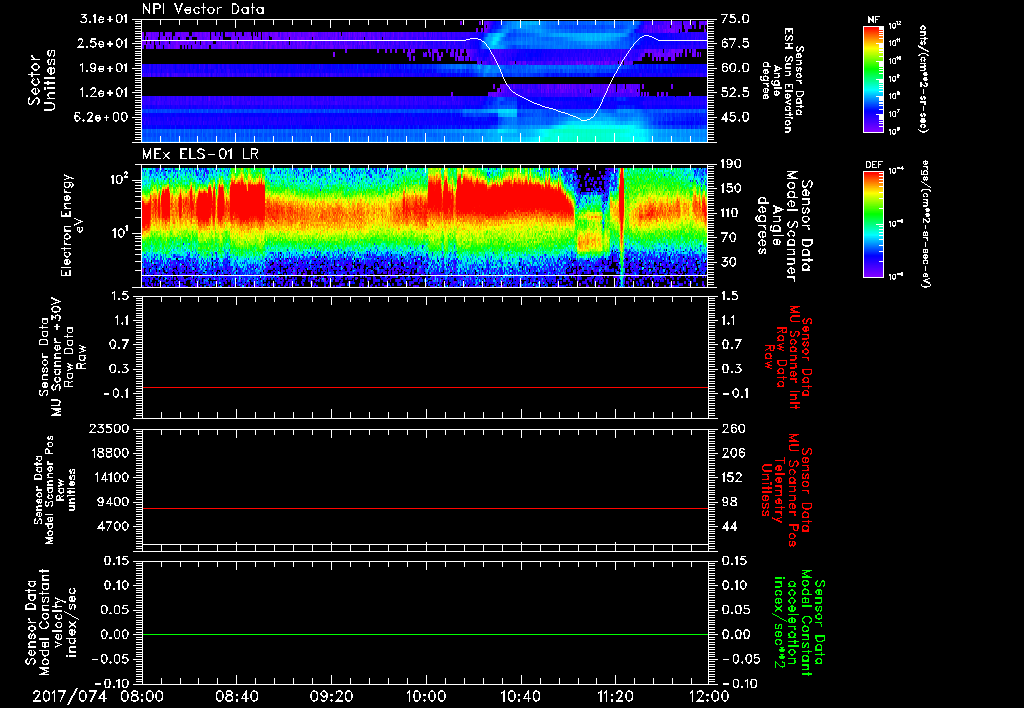Select the 'NPI Vector Data' panel title
Viewport: 1024px width, 708px height.
203,9
